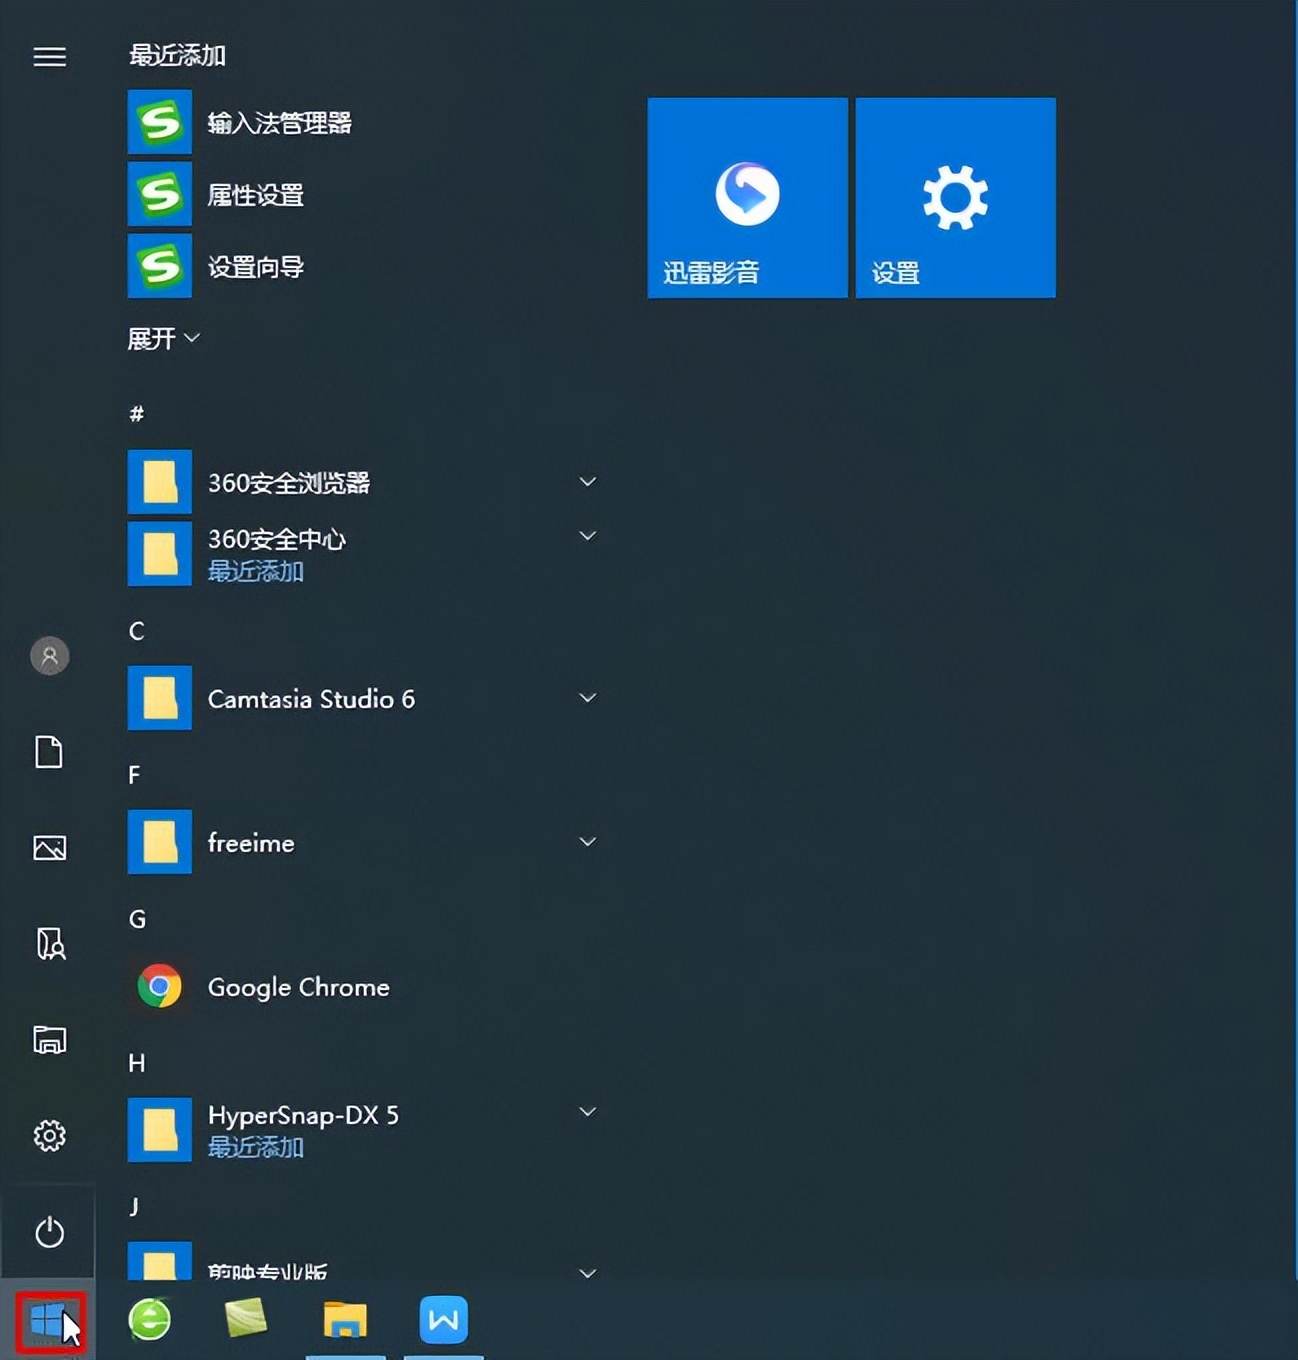Viewport: 1298px width, 1360px height.
Task: Open the hamburger menu at top left
Action: click(49, 57)
